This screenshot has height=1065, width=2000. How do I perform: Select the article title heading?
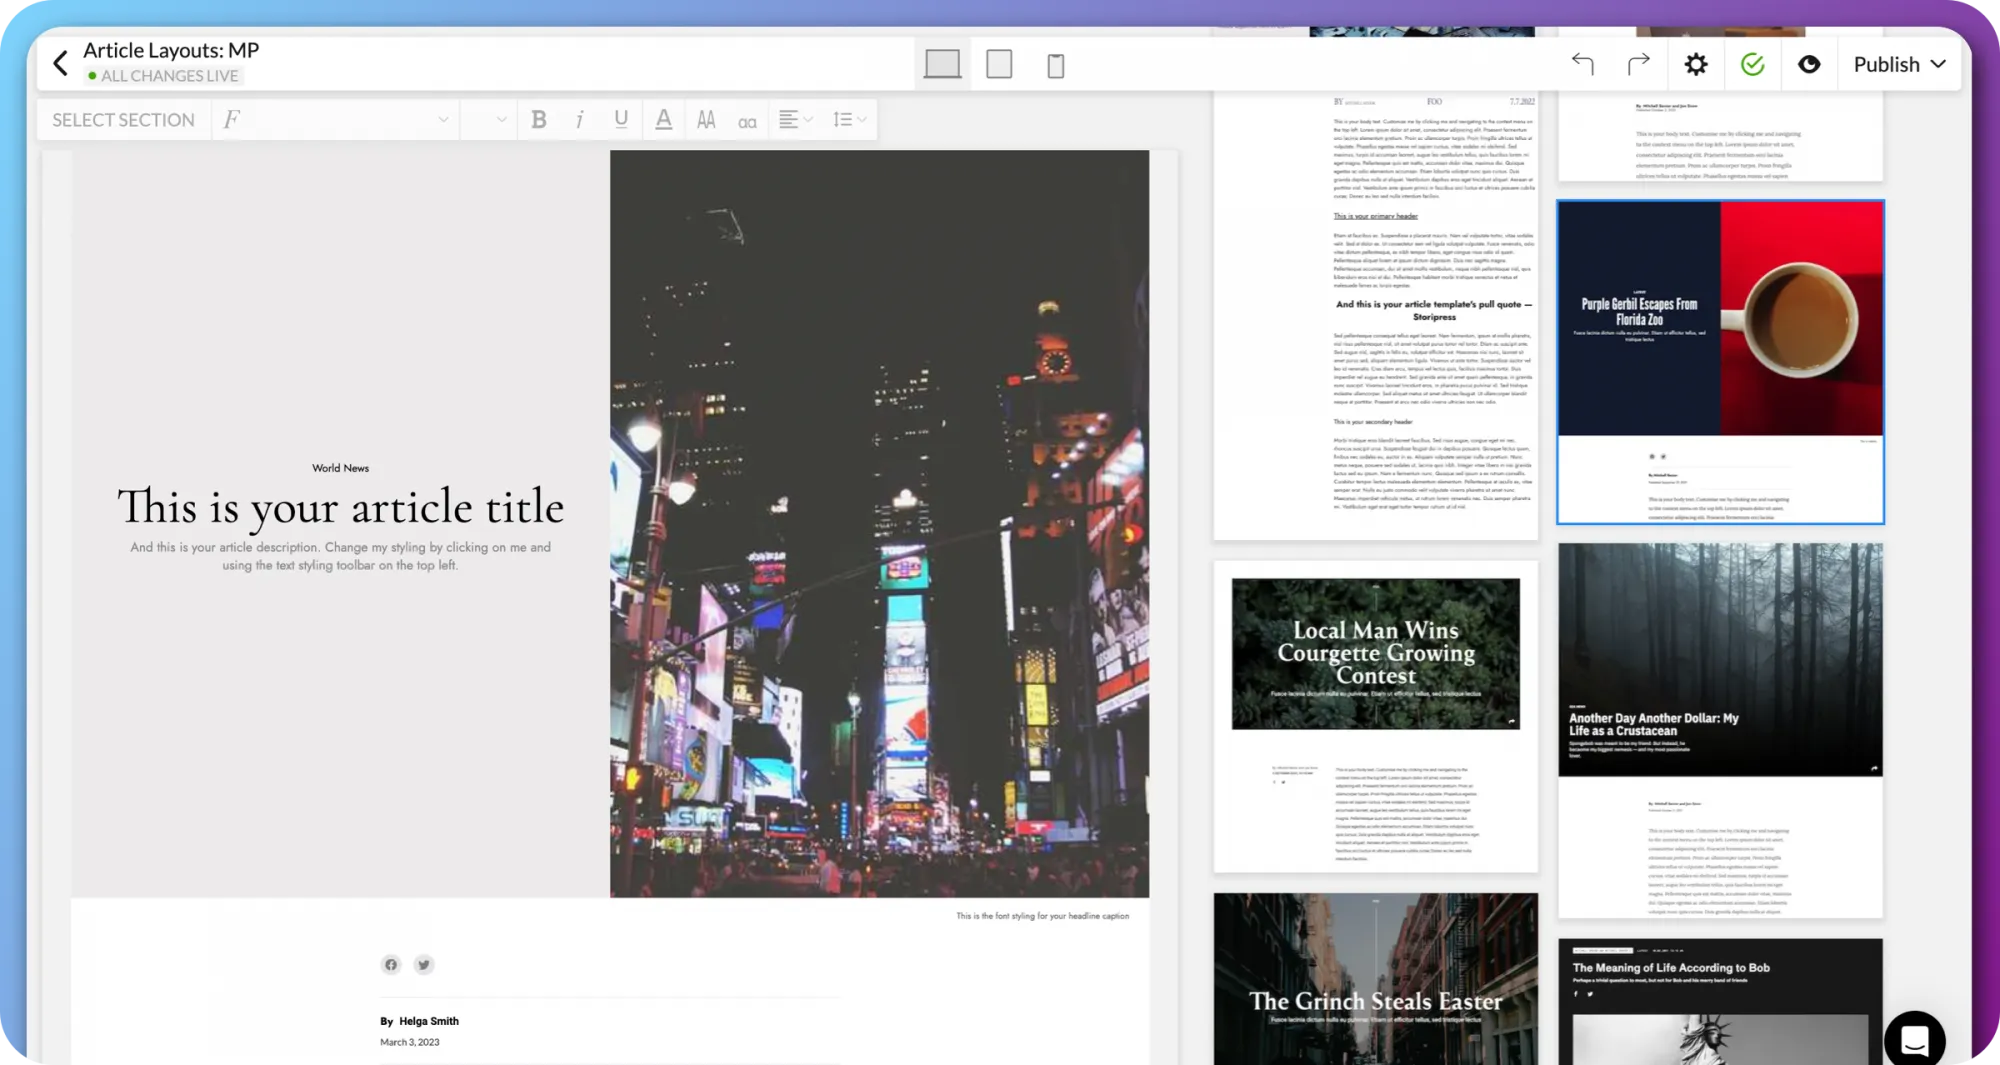tap(340, 507)
